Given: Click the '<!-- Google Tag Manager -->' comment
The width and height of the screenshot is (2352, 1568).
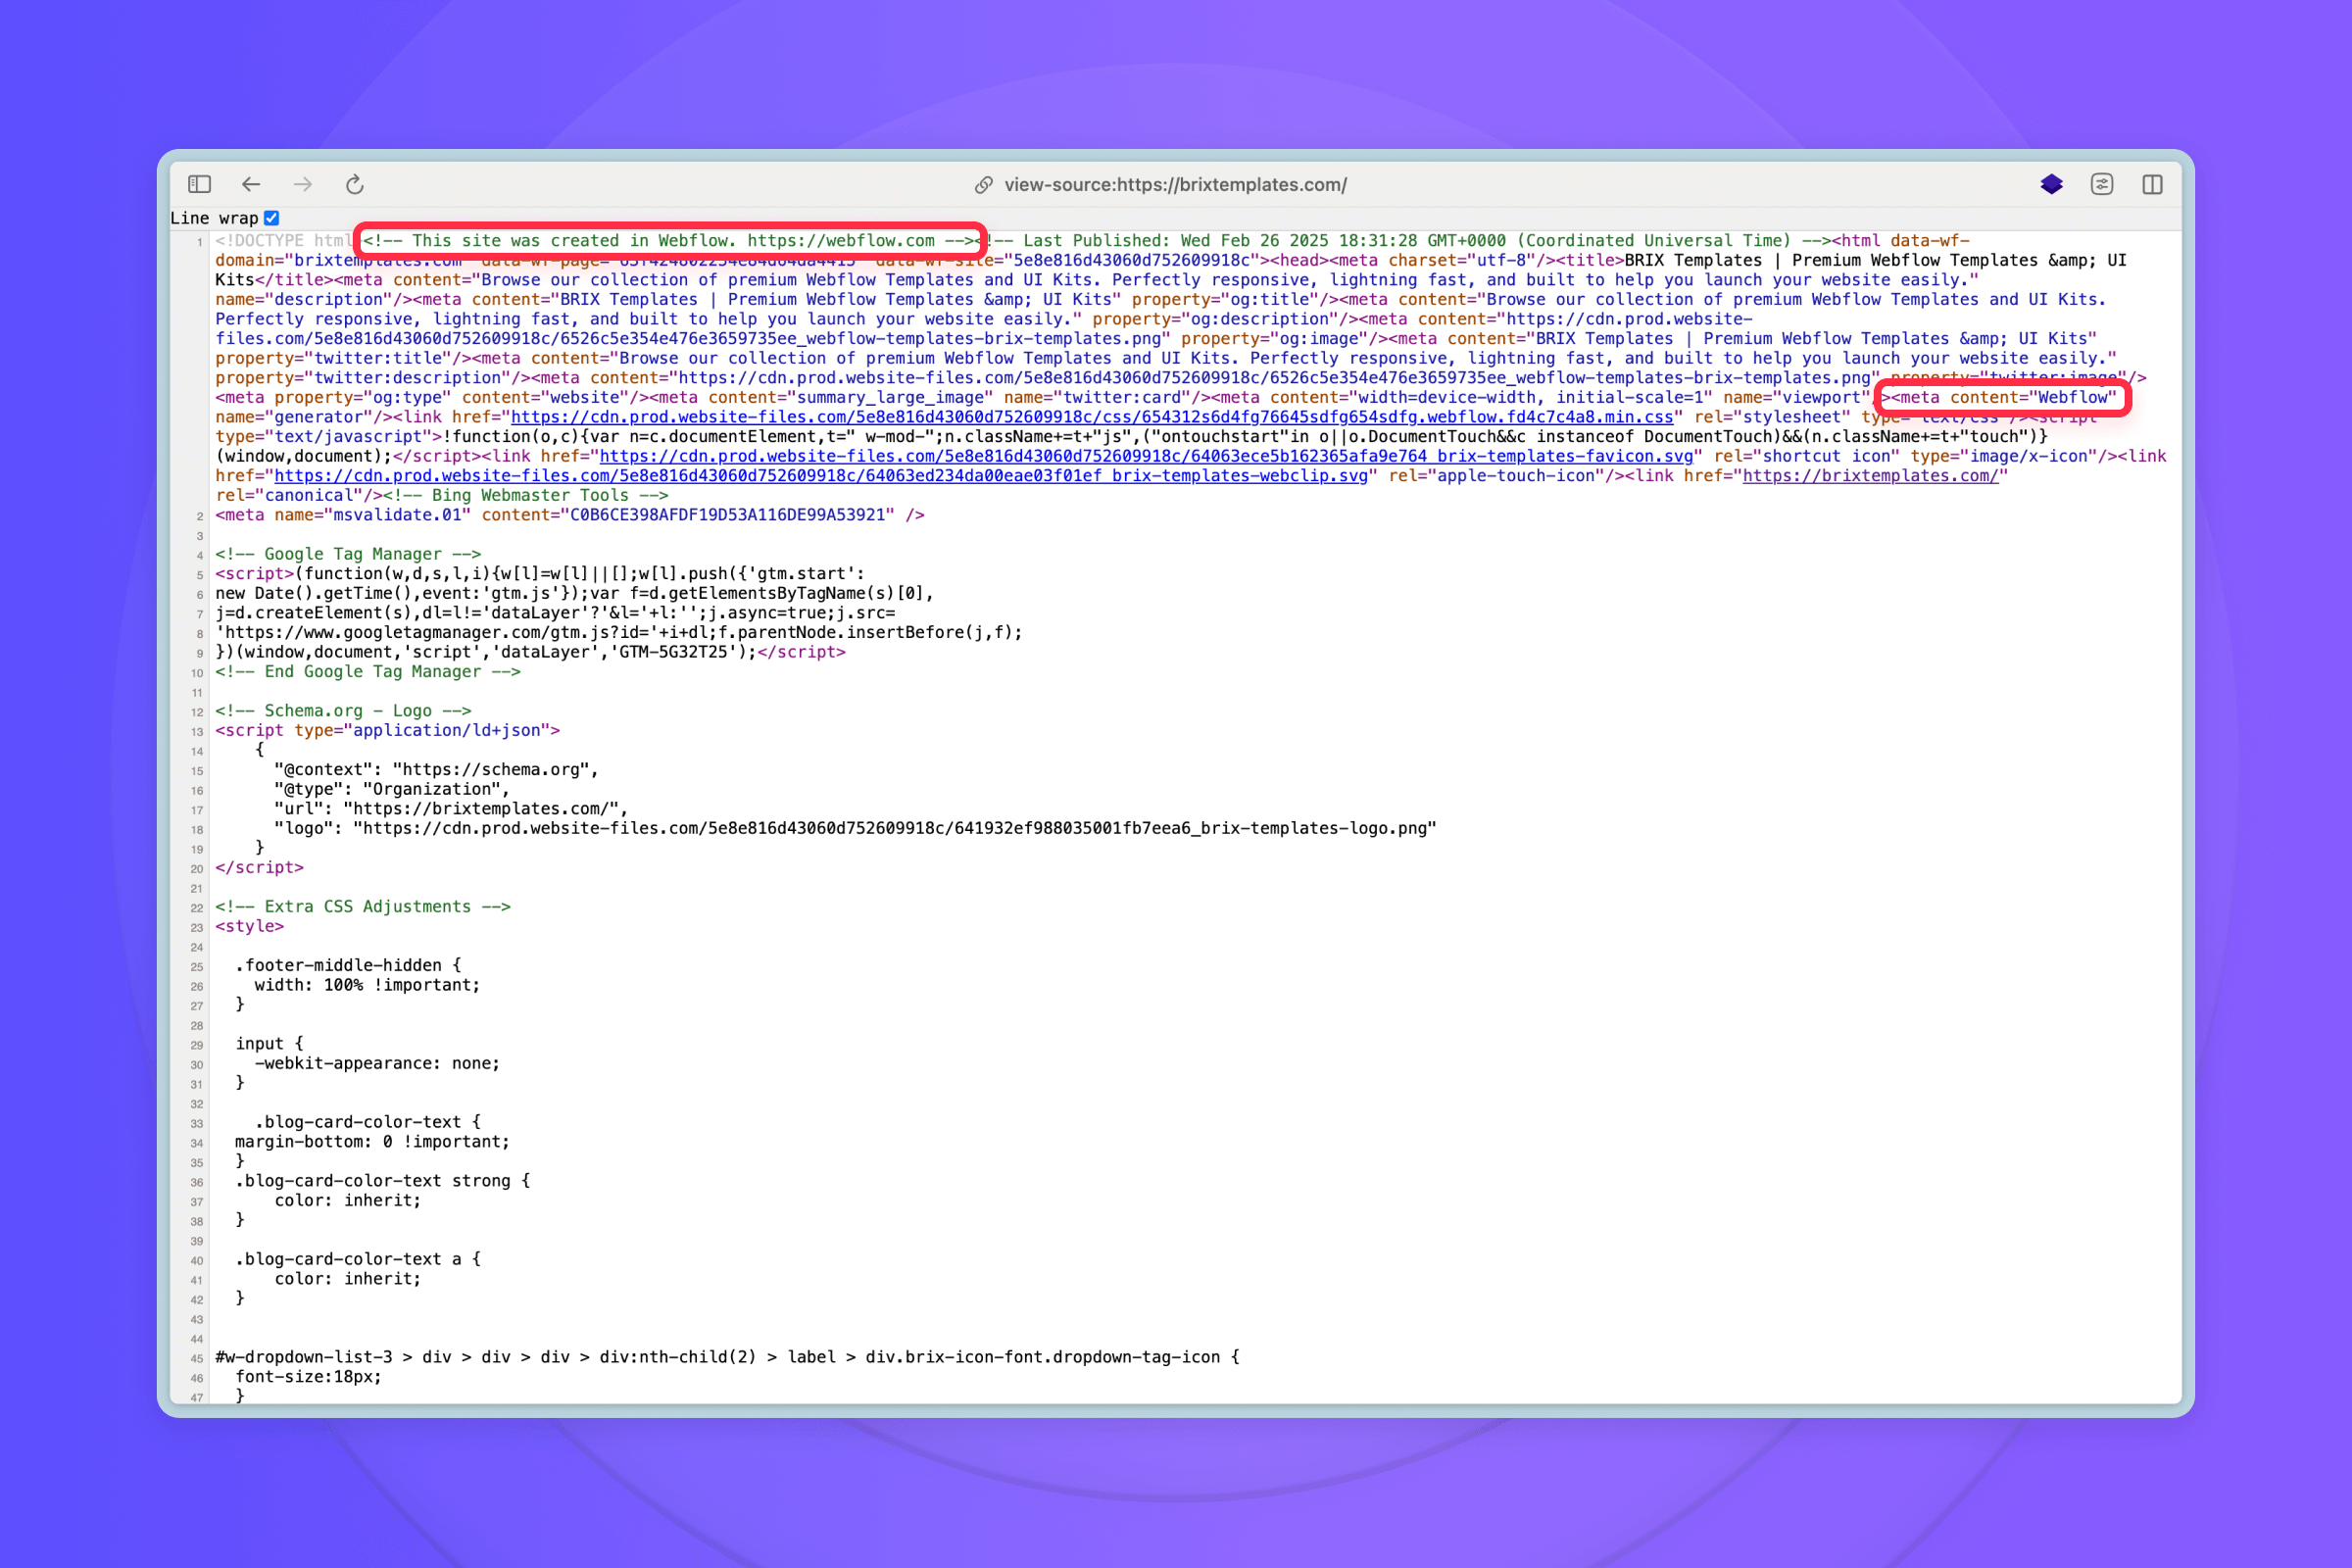Looking at the screenshot, I should [x=348, y=554].
